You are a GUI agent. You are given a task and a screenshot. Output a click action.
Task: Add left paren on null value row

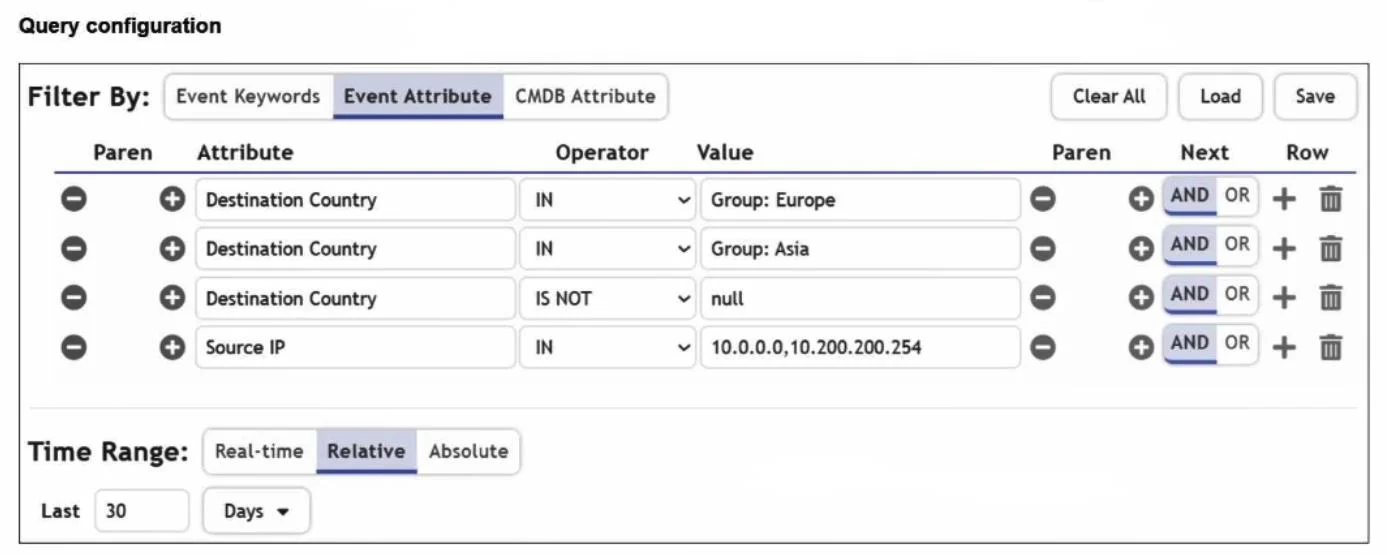tap(173, 298)
